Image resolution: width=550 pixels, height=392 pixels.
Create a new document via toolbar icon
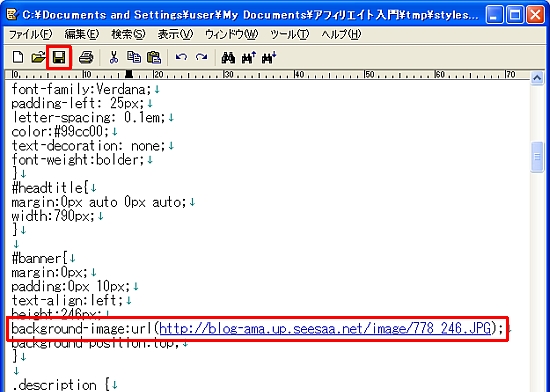tap(18, 58)
